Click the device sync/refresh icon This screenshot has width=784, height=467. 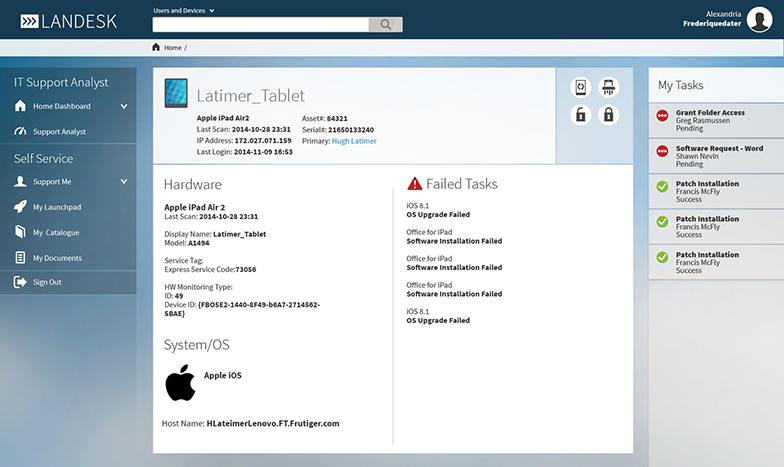pos(580,88)
